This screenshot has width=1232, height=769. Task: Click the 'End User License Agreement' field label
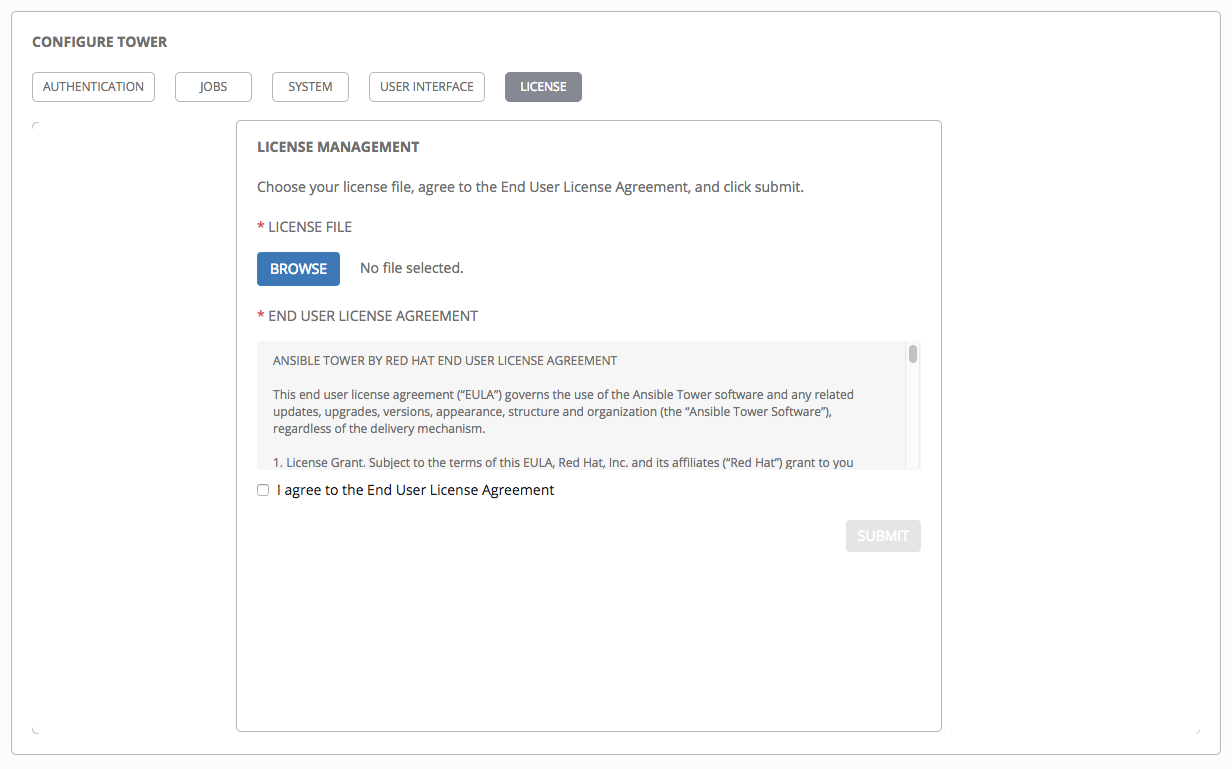coord(373,316)
